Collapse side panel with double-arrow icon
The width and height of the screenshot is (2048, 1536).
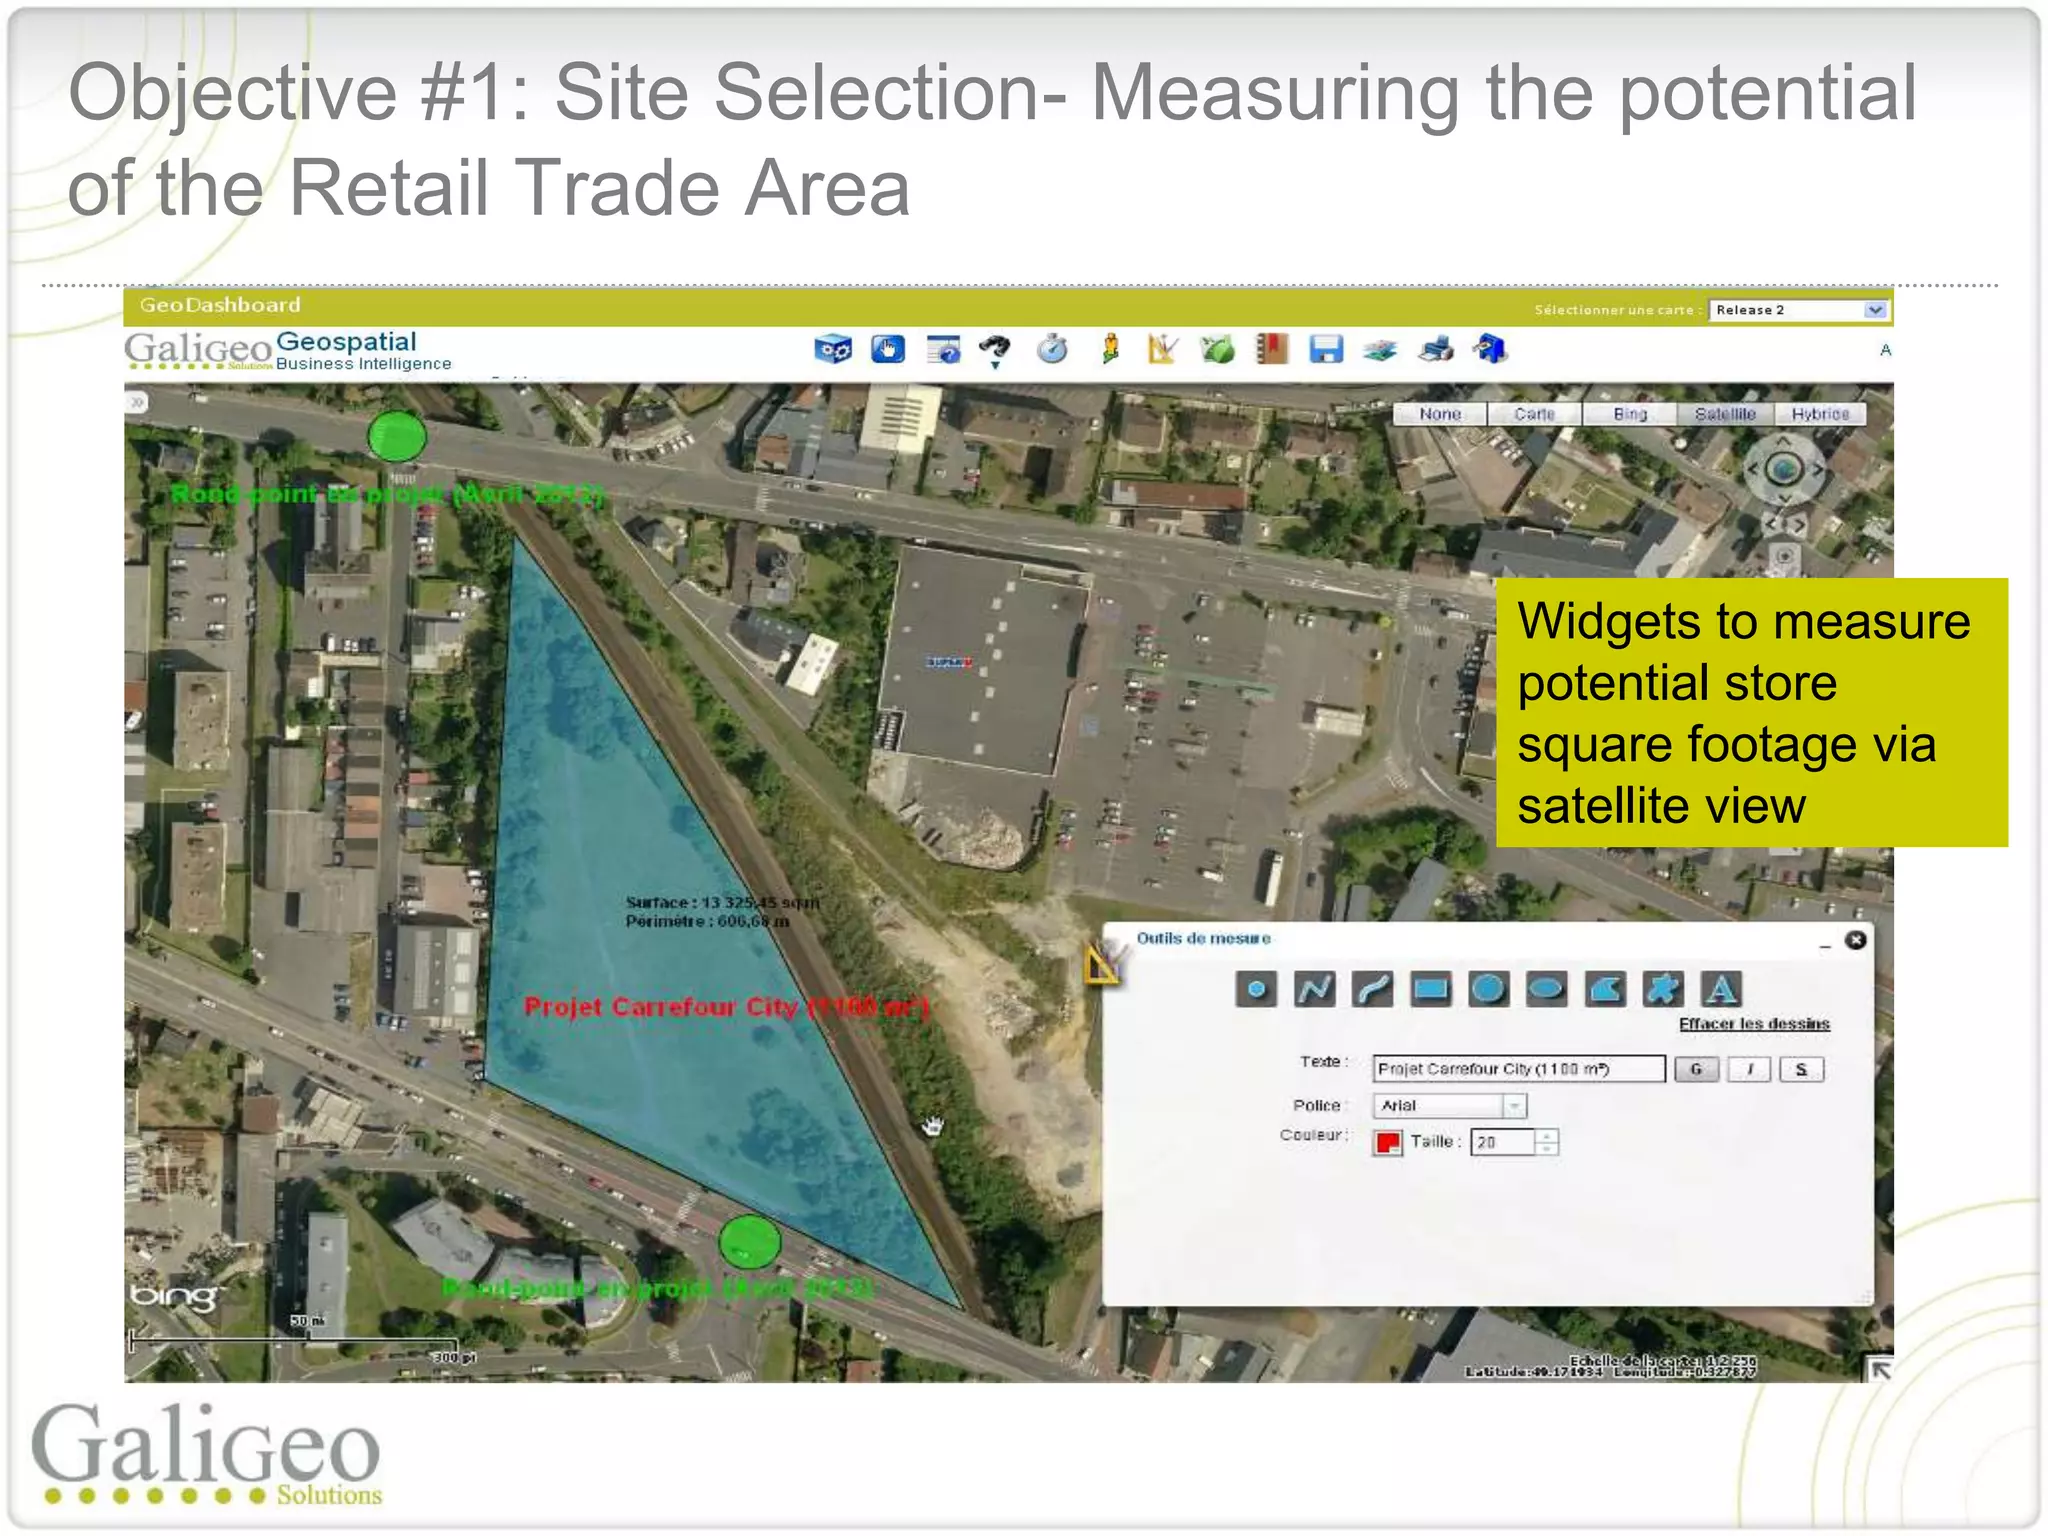137,402
